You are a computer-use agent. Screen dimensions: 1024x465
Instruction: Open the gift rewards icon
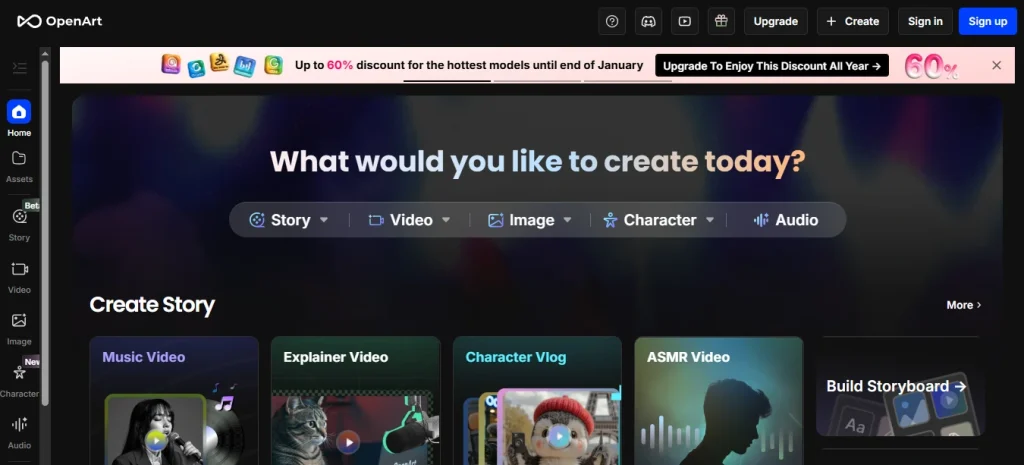[x=719, y=21]
